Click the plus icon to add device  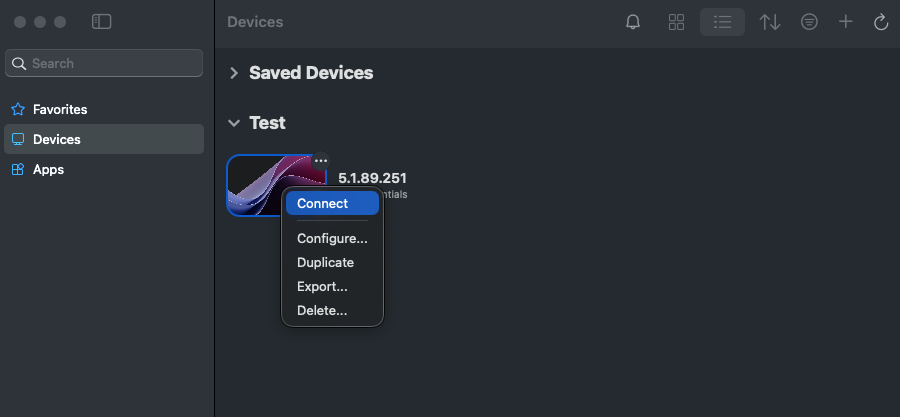pos(846,22)
